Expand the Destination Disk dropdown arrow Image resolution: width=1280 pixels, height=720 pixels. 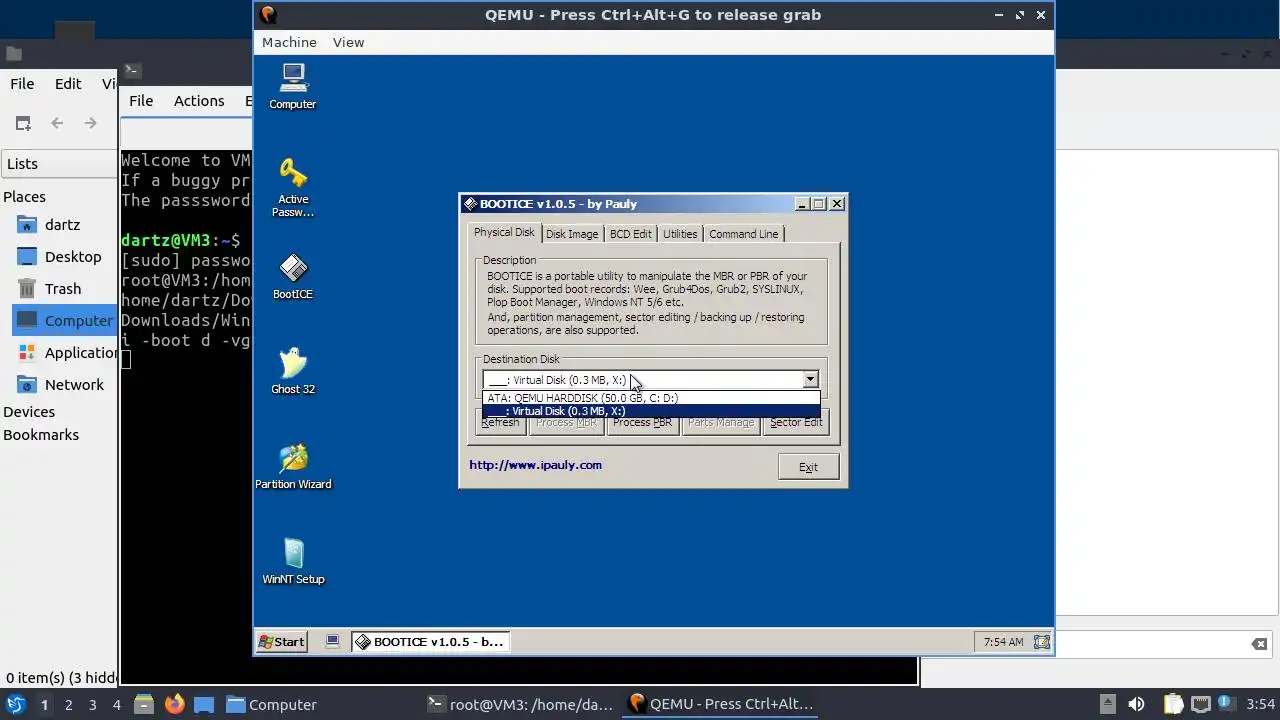point(810,380)
